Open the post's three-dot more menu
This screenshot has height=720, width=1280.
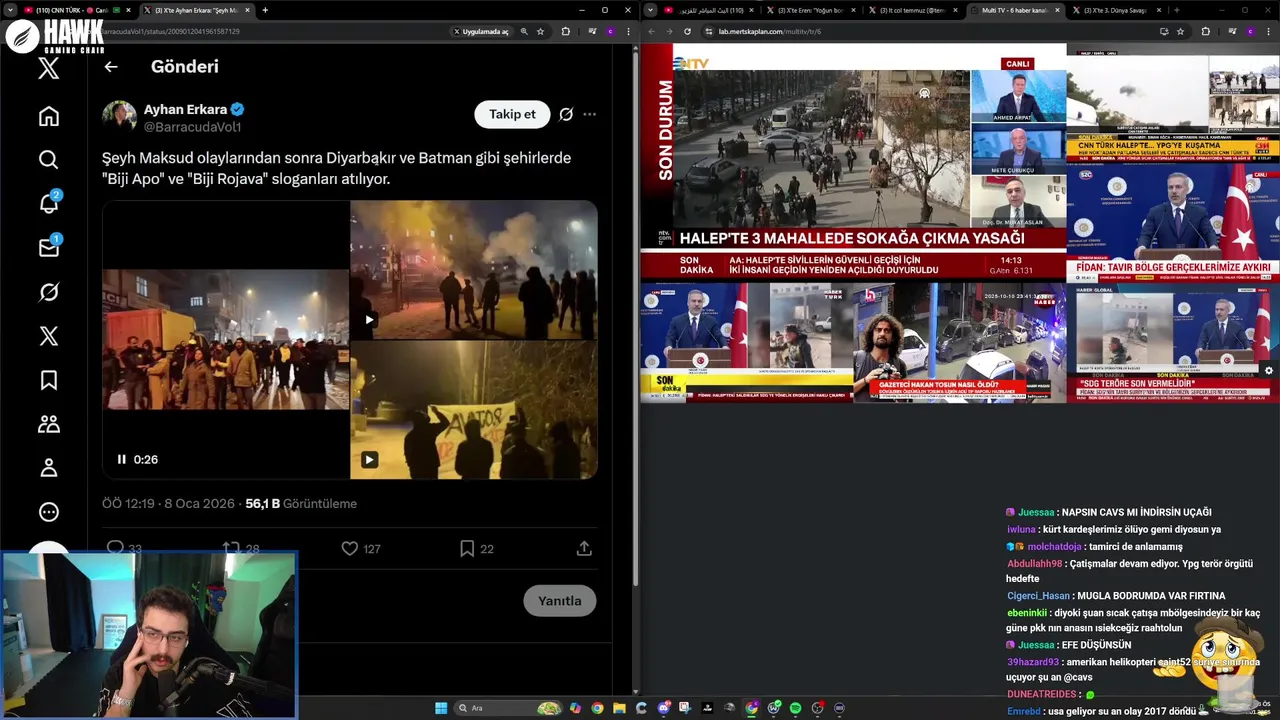click(590, 114)
